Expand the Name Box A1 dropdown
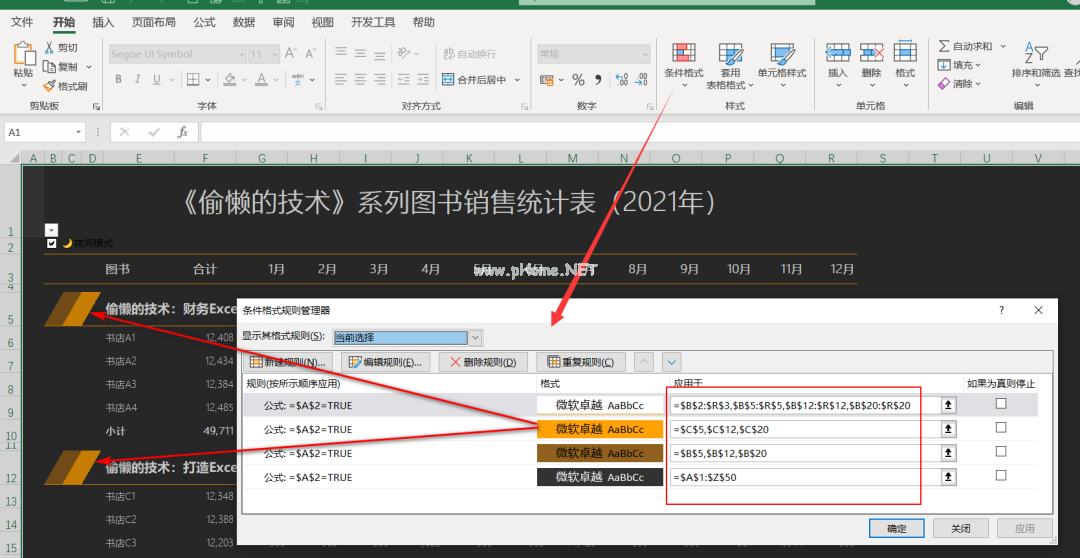The width and height of the screenshot is (1080, 558). (79, 132)
